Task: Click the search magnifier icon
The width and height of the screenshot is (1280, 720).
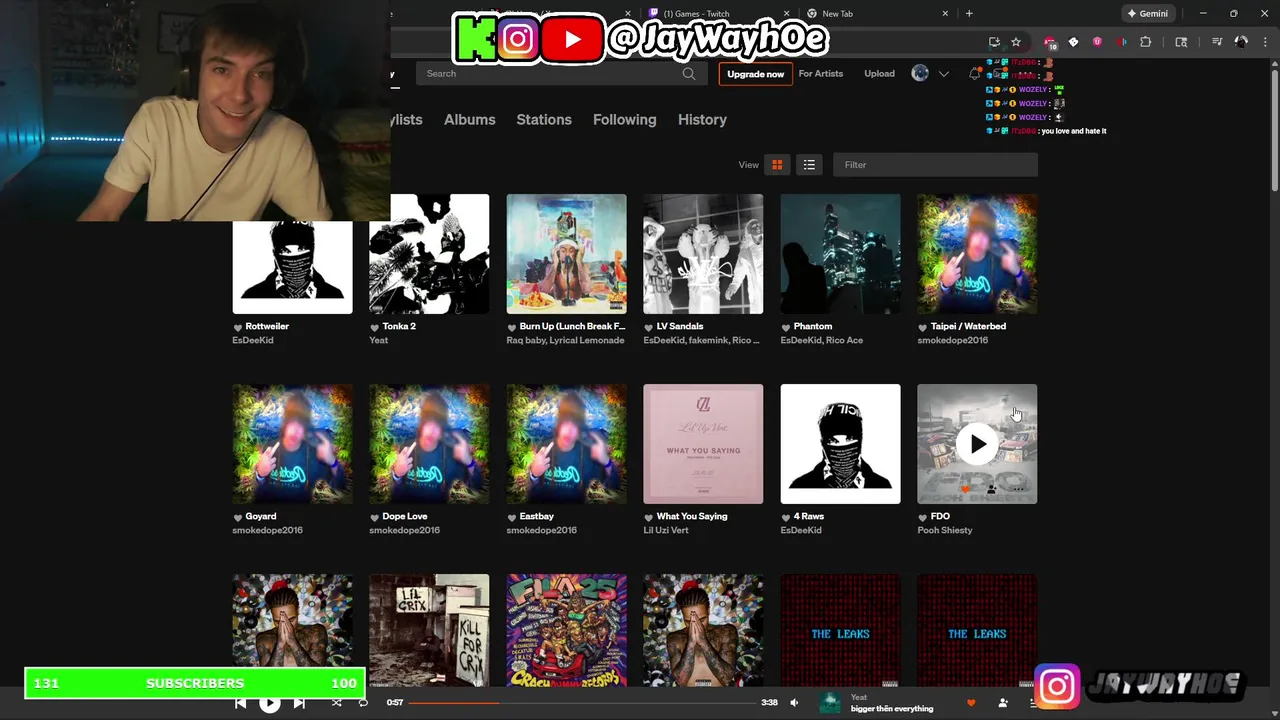Action: [x=689, y=74]
